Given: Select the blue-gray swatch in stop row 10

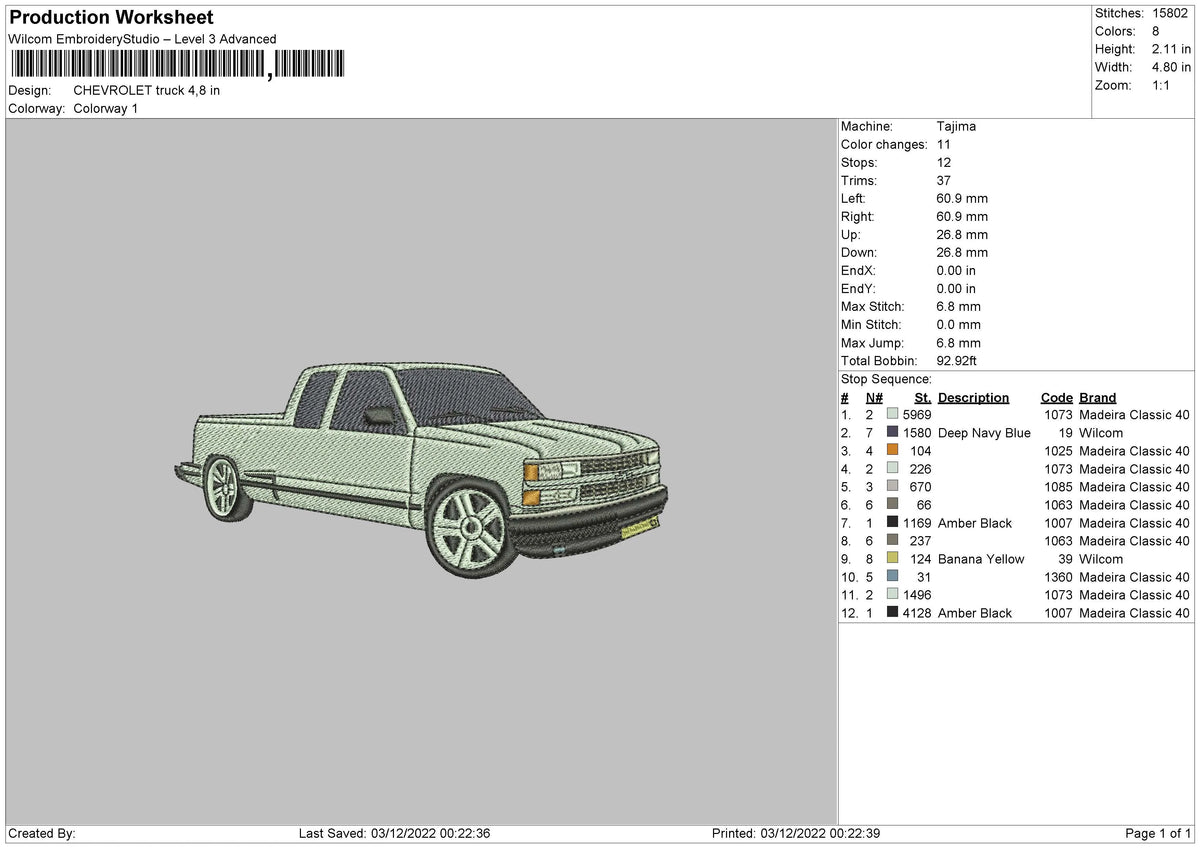Looking at the screenshot, I should point(891,576).
